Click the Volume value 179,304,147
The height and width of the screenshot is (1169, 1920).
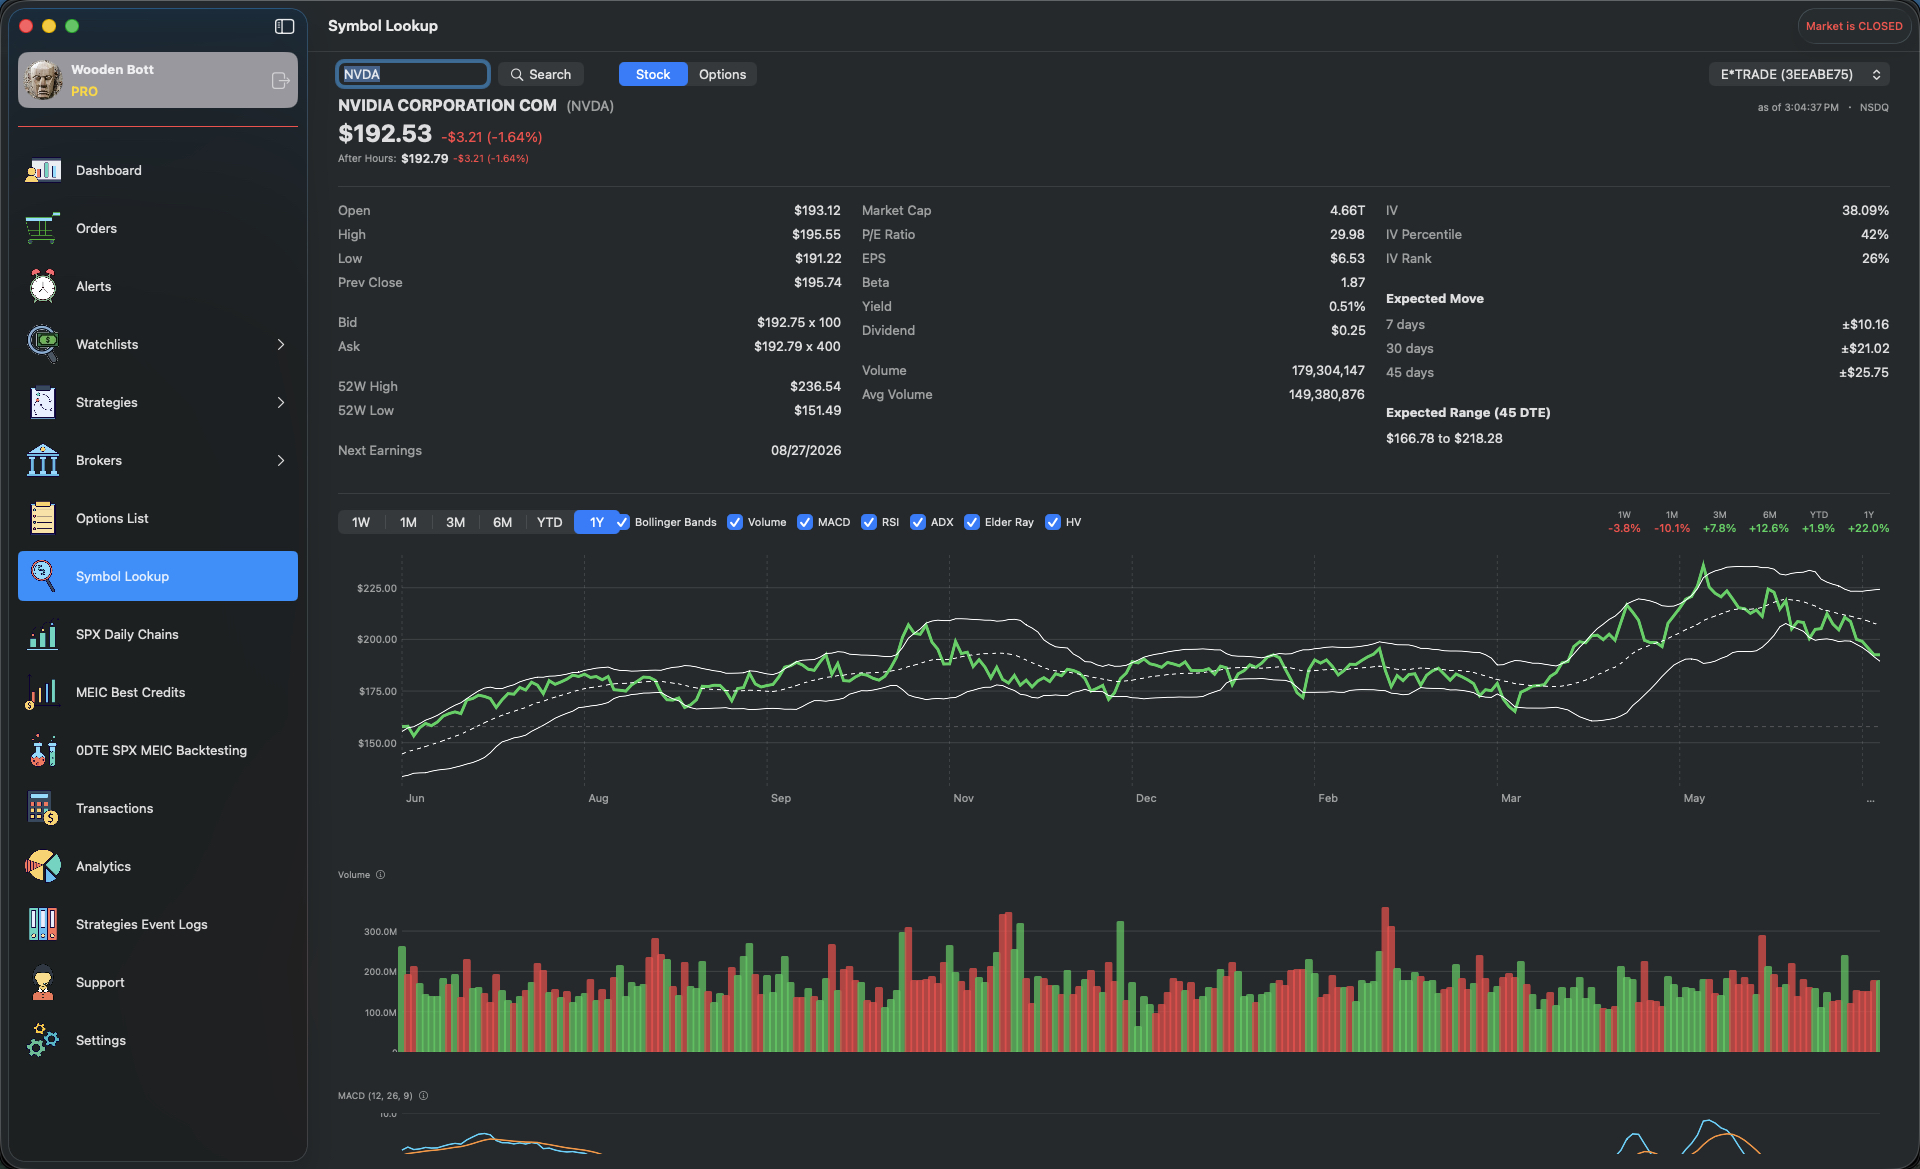[x=1328, y=370]
